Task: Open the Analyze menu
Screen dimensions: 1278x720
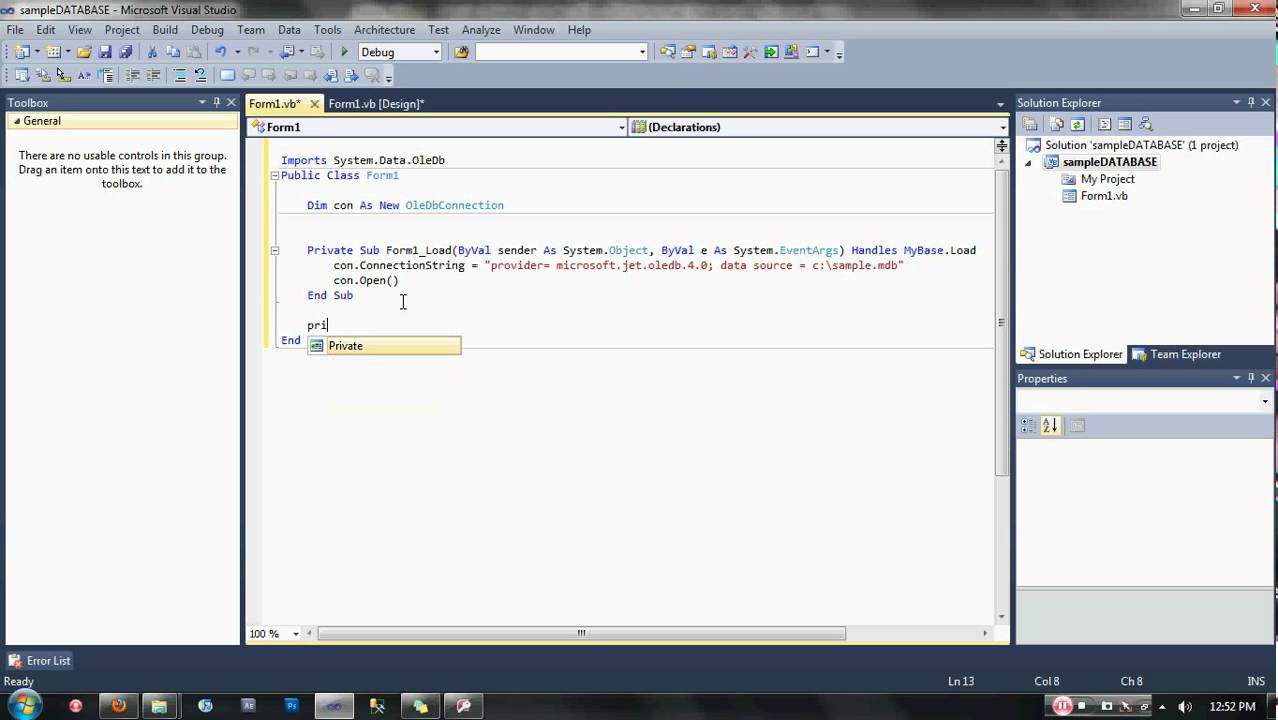Action: [481, 30]
